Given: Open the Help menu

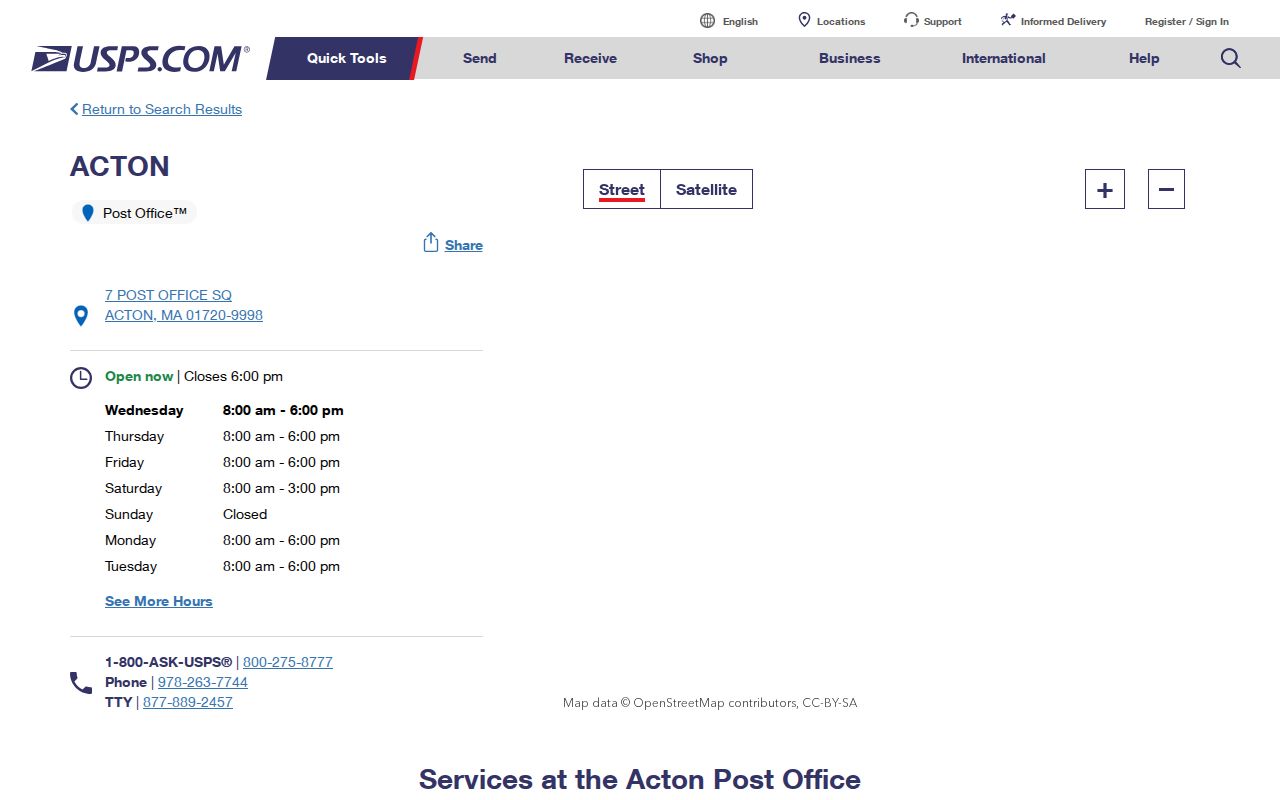Looking at the screenshot, I should click(x=1144, y=58).
